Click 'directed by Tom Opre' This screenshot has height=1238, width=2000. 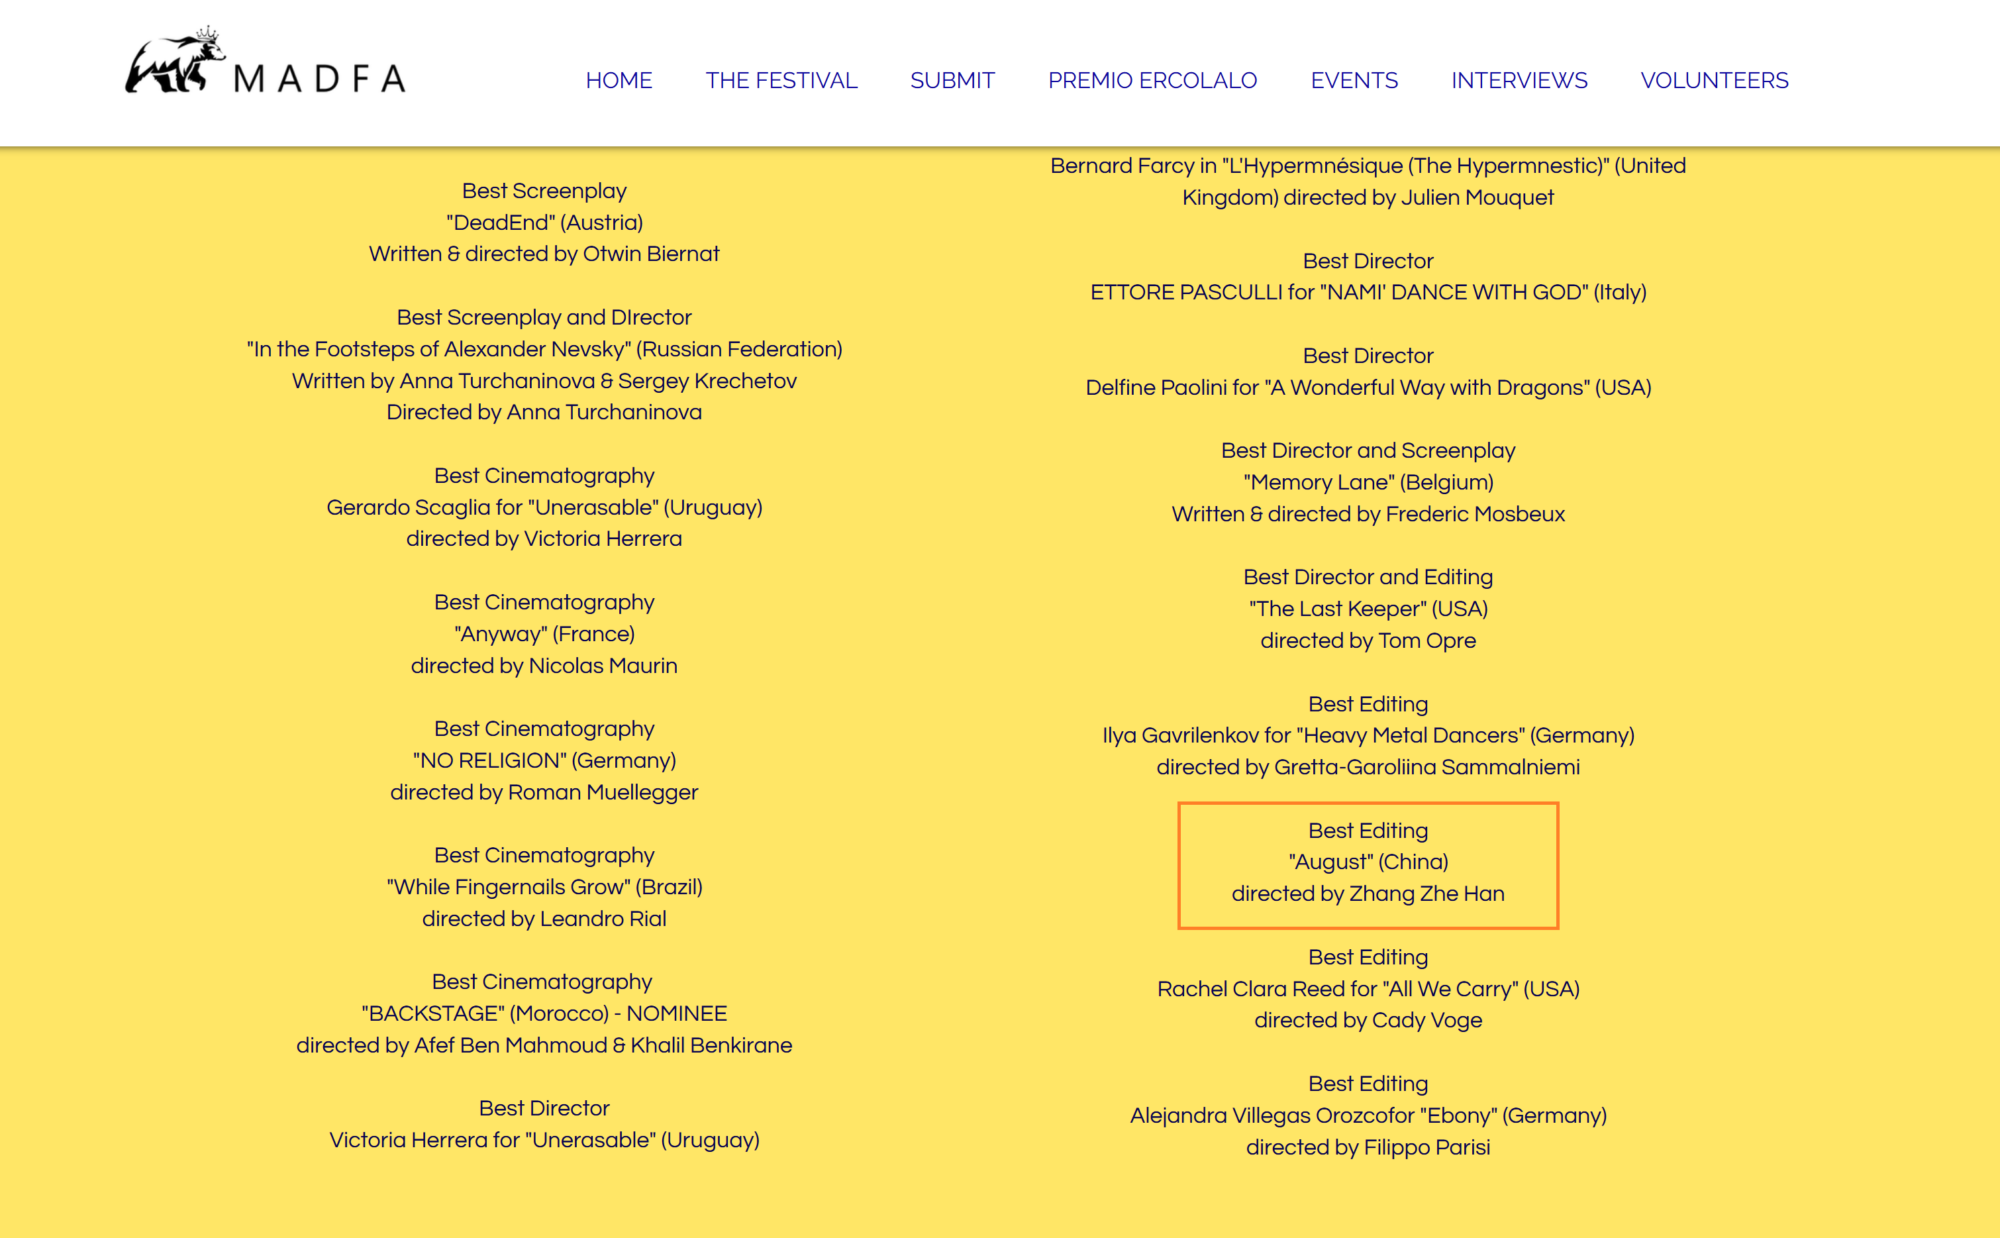(x=1368, y=641)
